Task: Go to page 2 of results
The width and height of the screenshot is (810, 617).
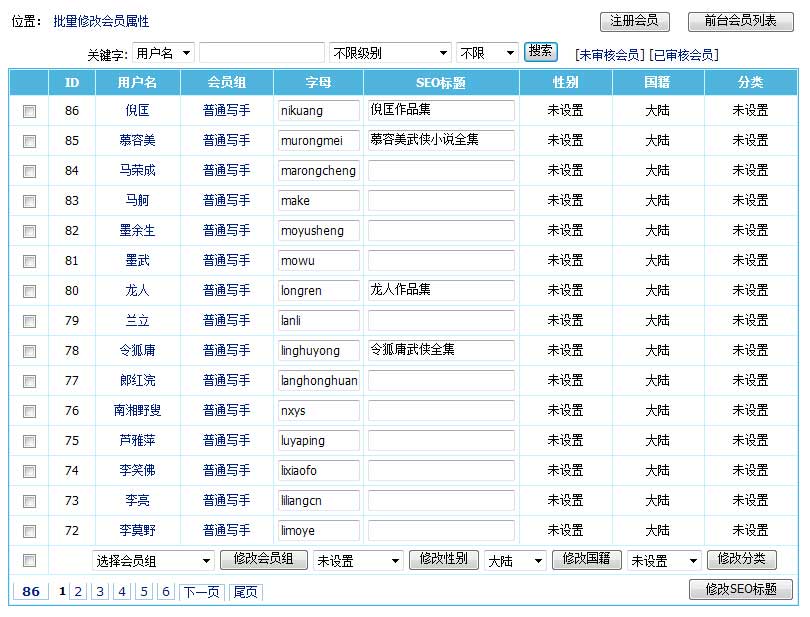Action: point(79,592)
